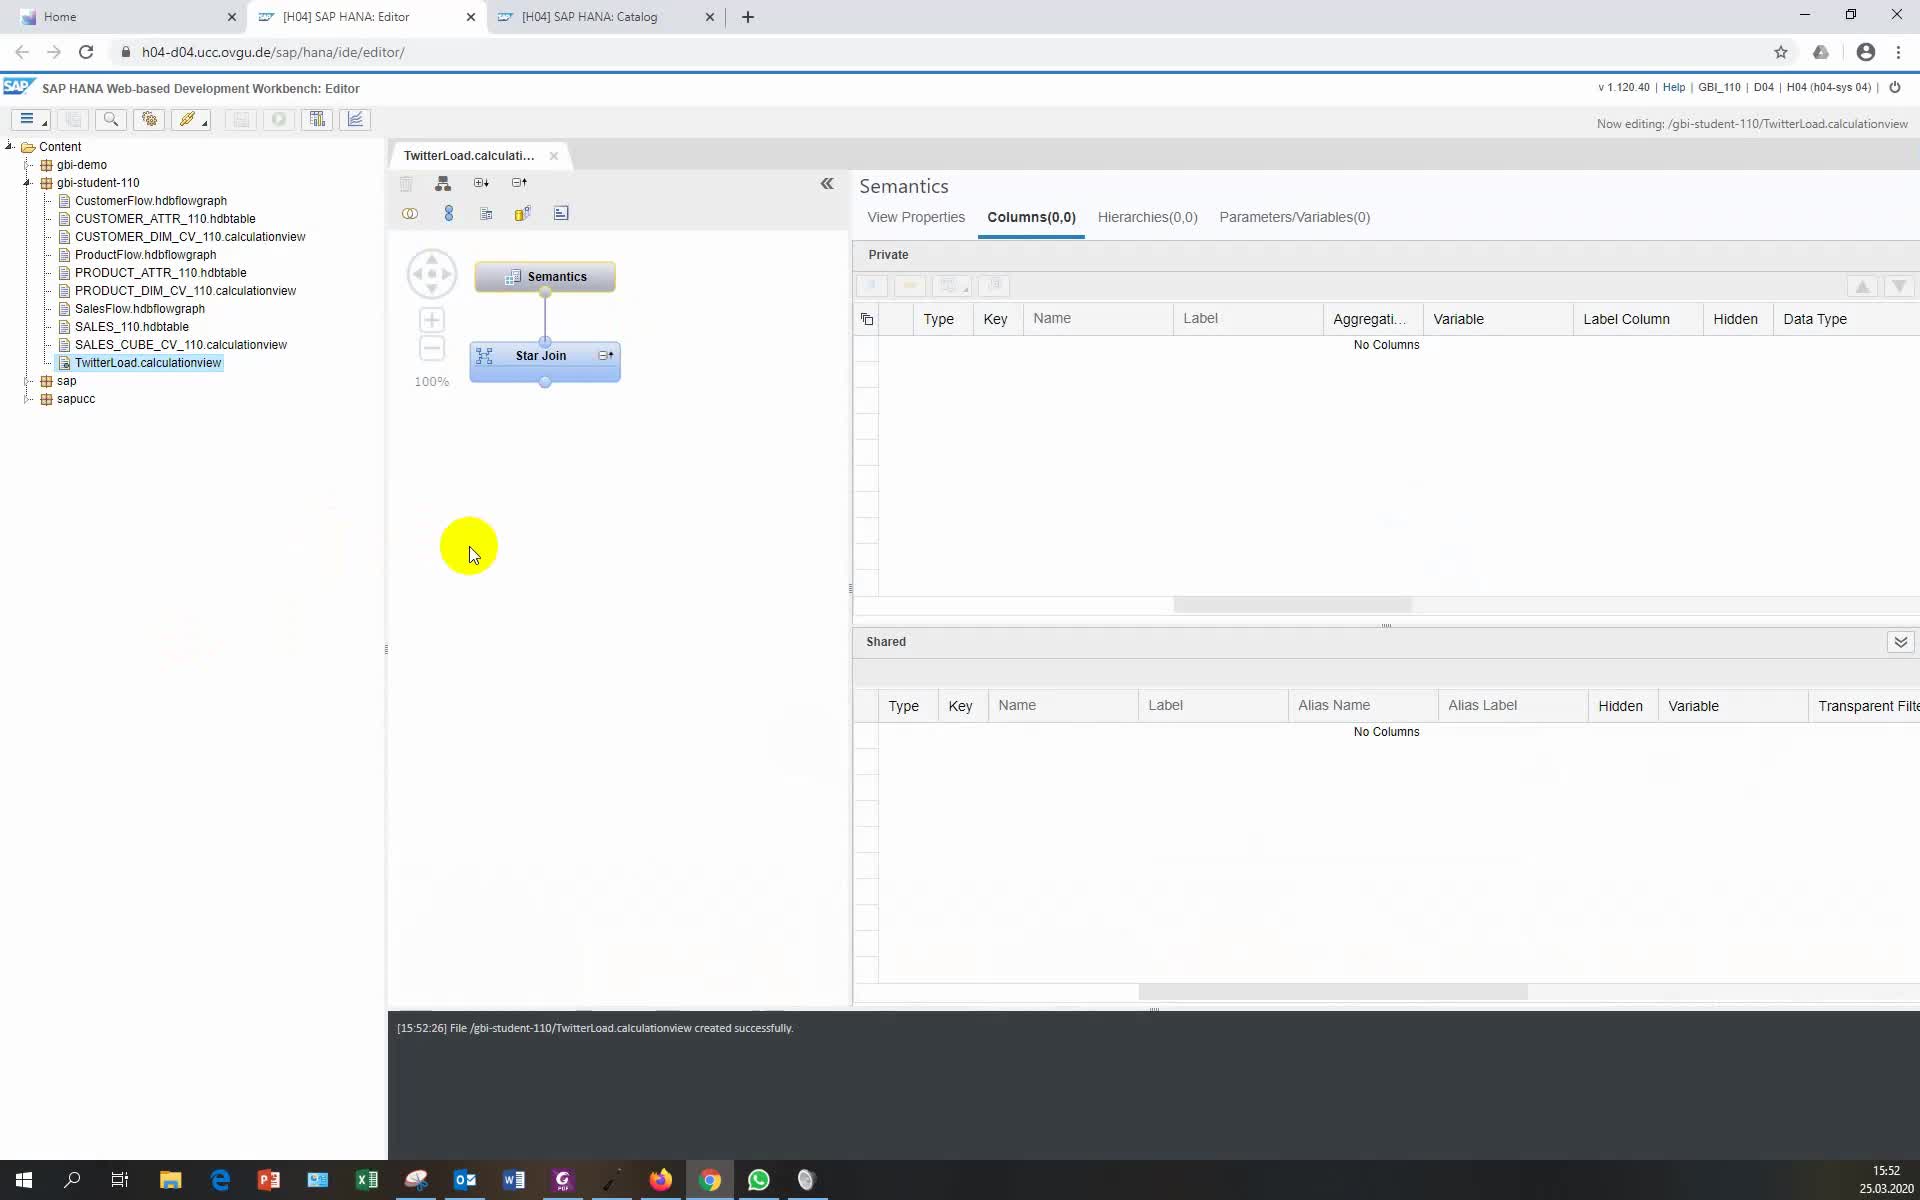Viewport: 1920px width, 1200px height.
Task: Click the search magnifier toolbar icon
Action: pos(111,119)
